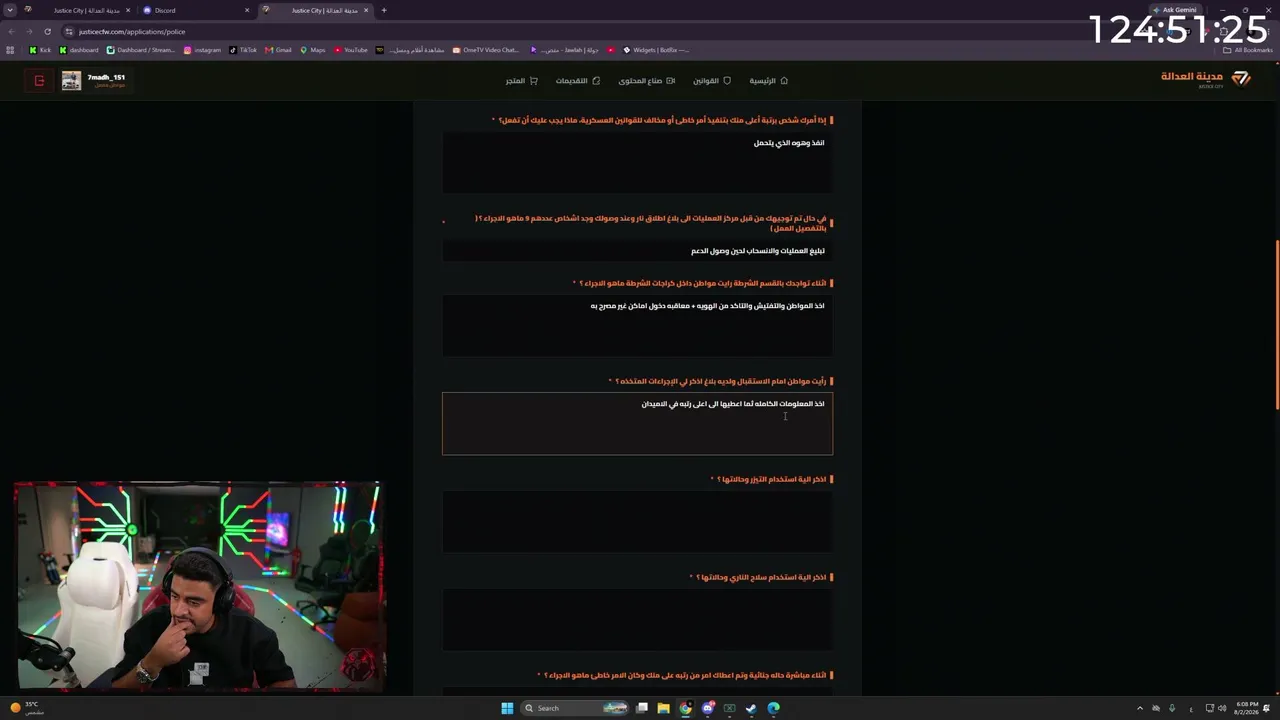1280x720 pixels.
Task: Click the justicecfw.com address bar
Action: (600, 31)
